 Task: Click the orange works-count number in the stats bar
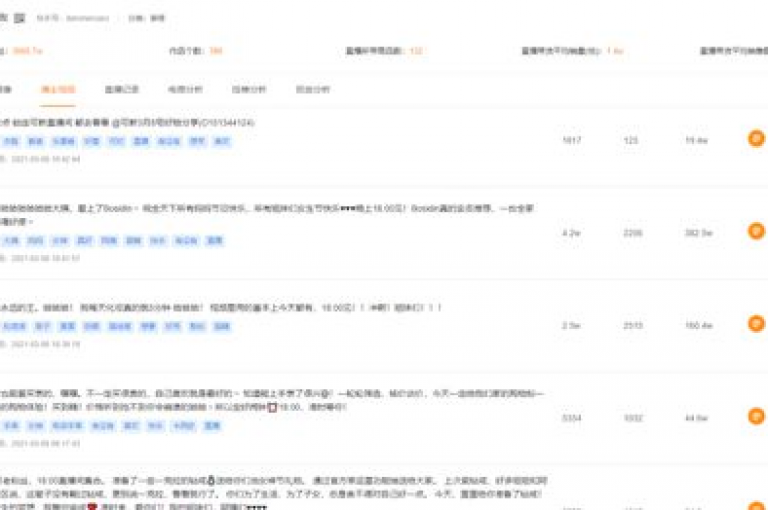[216, 50]
